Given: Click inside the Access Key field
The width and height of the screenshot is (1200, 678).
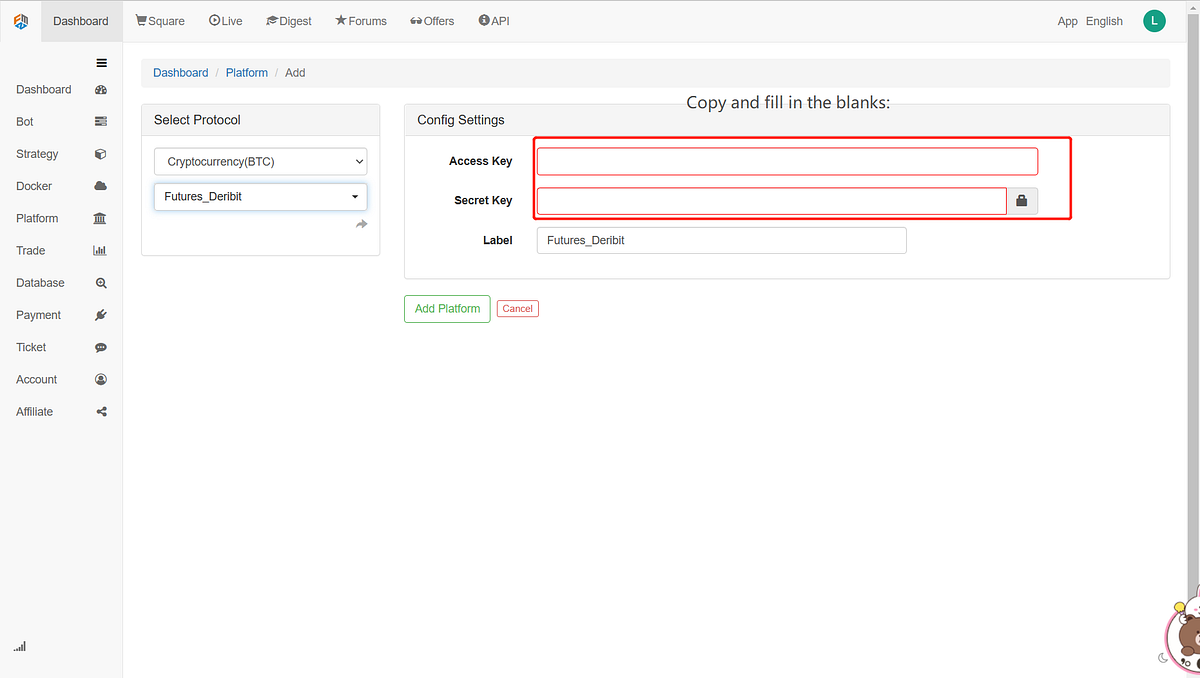Looking at the screenshot, I should 786,161.
